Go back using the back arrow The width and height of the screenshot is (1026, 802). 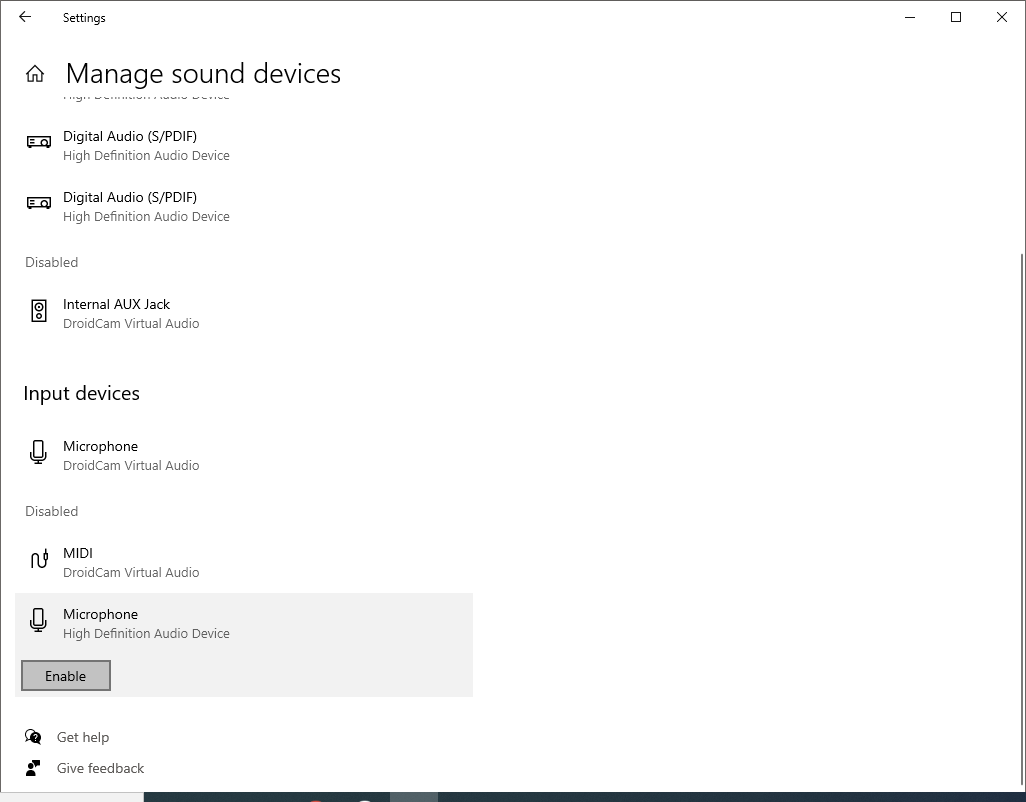coord(25,17)
